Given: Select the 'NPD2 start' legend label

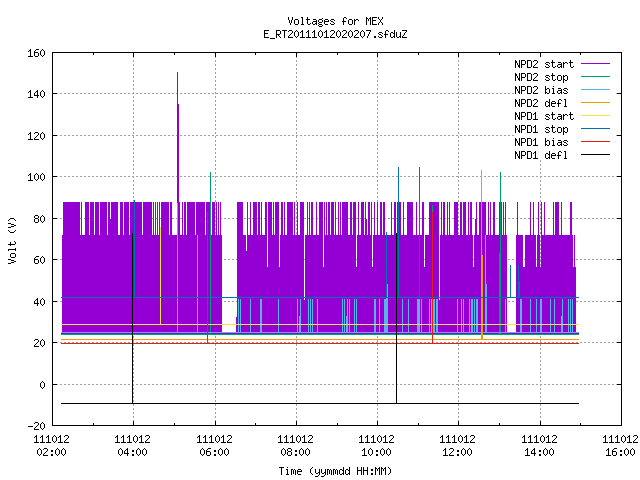Looking at the screenshot, I should pos(544,64).
